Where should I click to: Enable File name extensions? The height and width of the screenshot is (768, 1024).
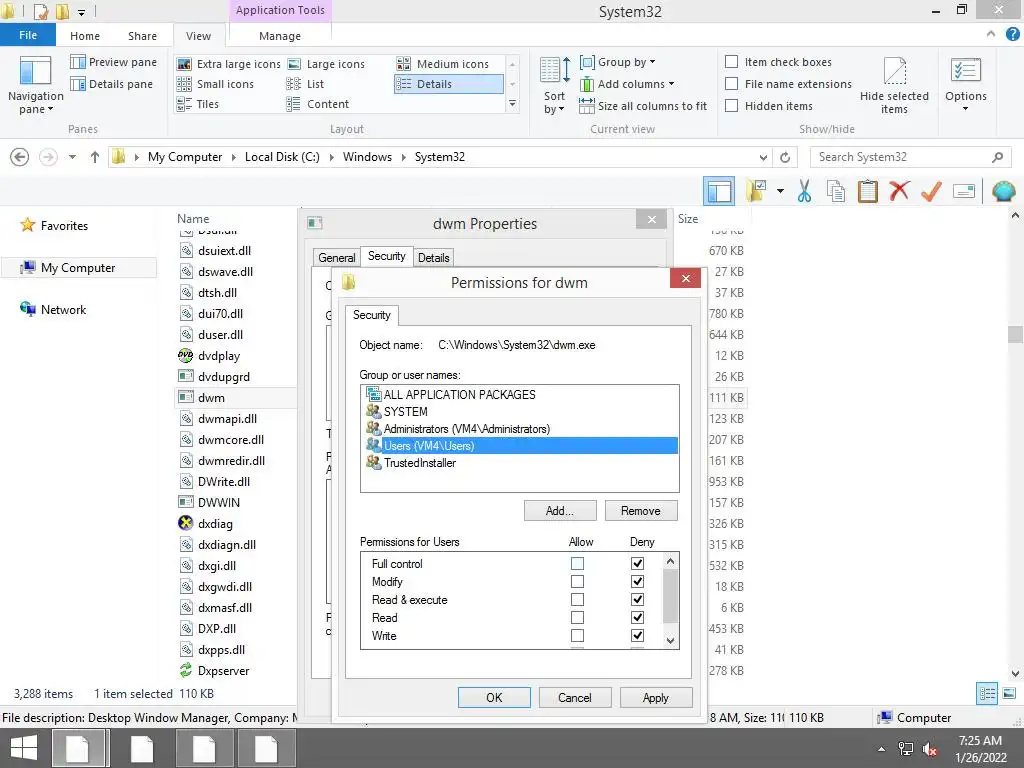[x=732, y=84]
